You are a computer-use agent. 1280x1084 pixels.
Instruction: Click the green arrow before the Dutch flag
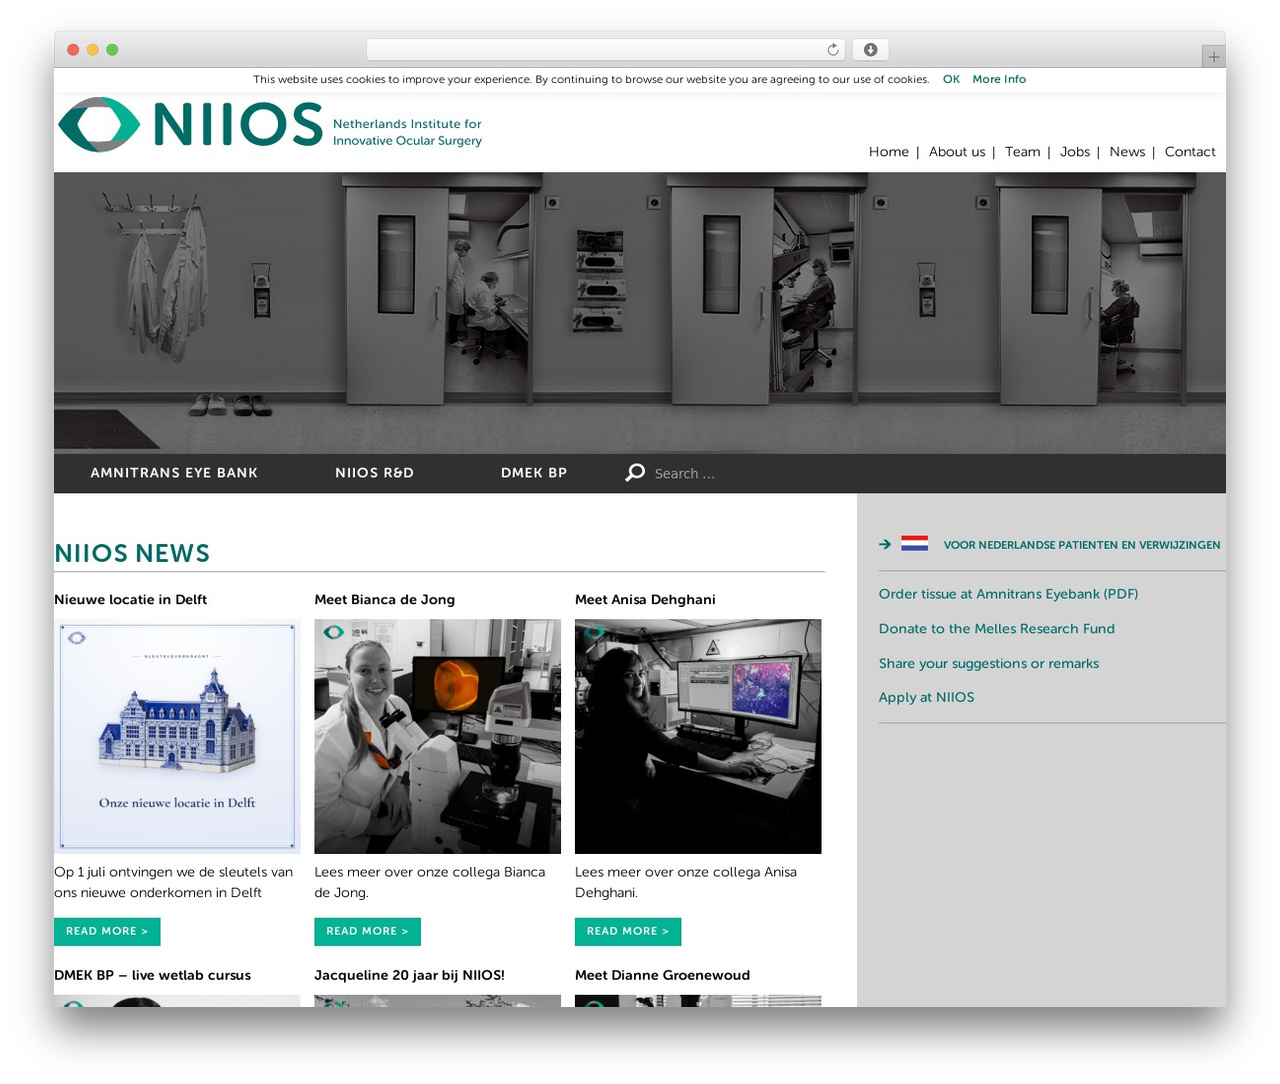coord(885,545)
